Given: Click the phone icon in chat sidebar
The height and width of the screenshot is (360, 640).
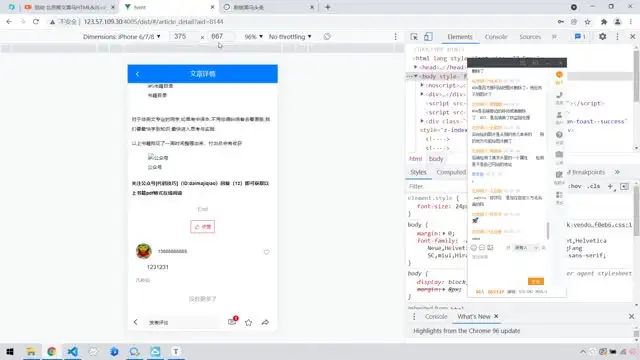Looking at the screenshot, I should pos(559,95).
